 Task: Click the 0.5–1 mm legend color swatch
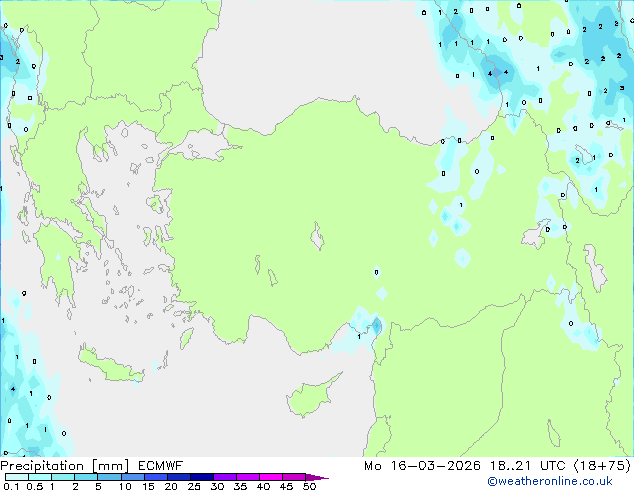coord(40,477)
